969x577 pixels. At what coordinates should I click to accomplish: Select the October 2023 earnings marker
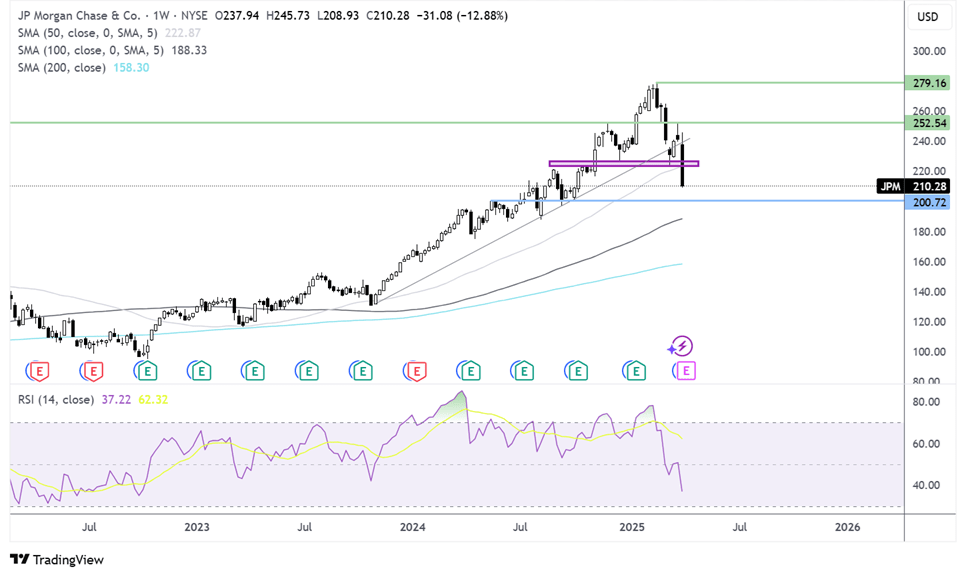tap(362, 371)
